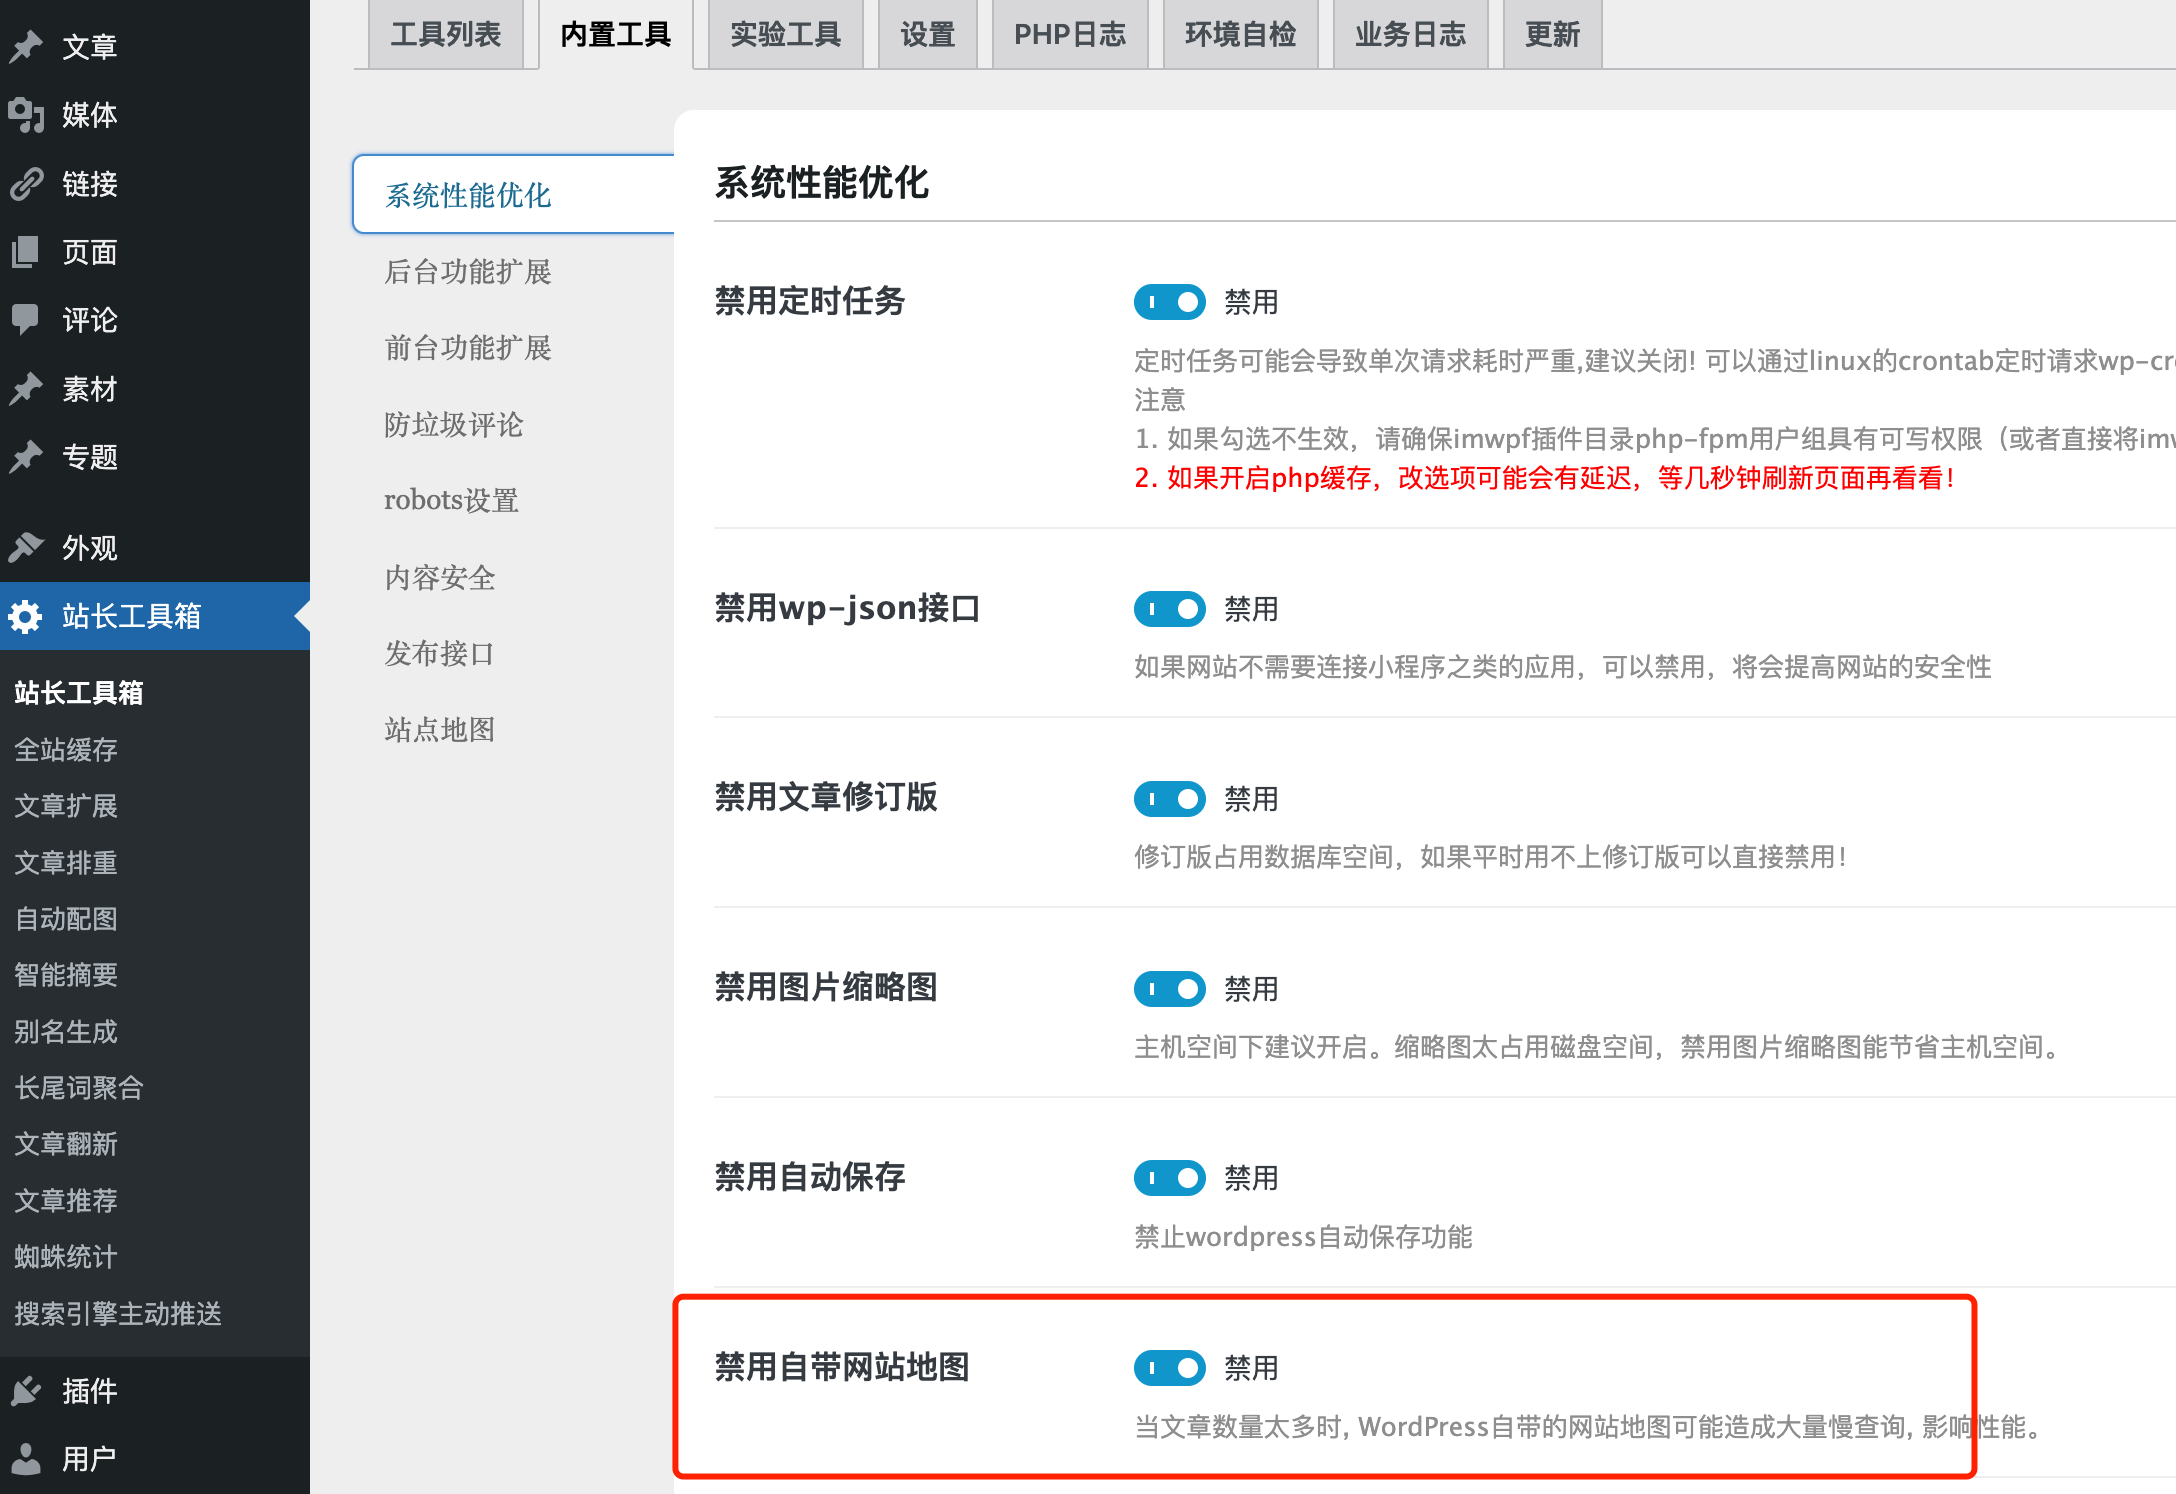Open the 文章翻新 submenu item
This screenshot has height=1494, width=2176.
tap(66, 1144)
